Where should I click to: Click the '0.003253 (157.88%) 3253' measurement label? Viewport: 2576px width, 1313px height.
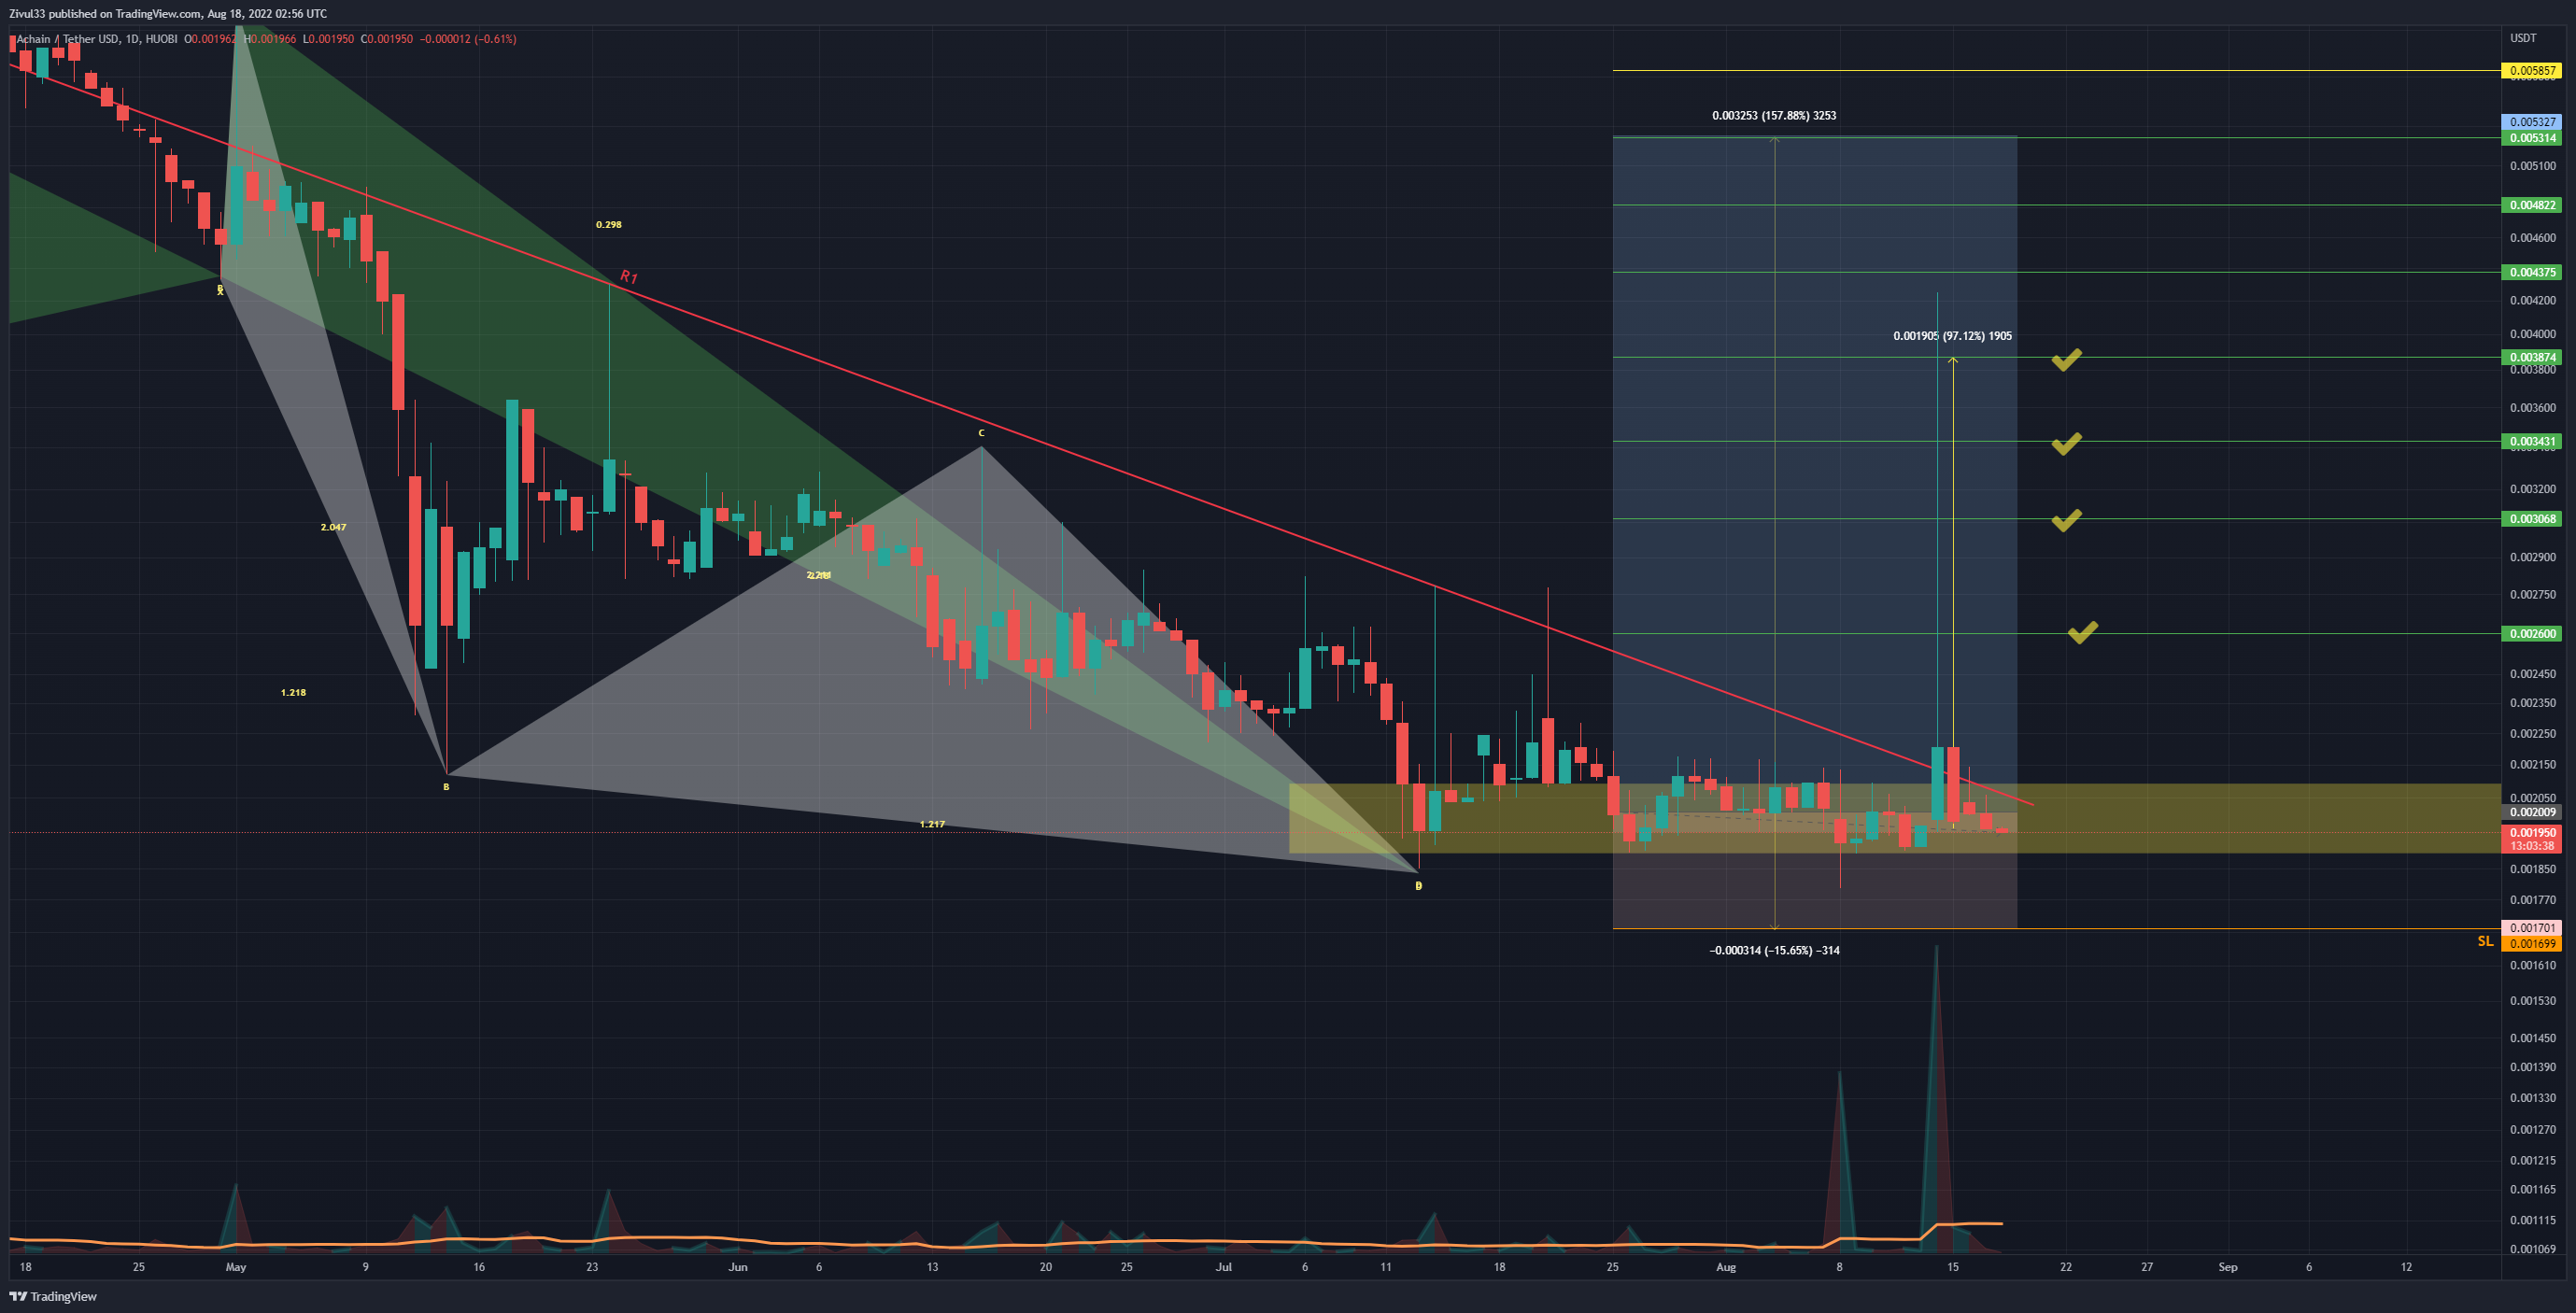pyautogui.click(x=1773, y=116)
